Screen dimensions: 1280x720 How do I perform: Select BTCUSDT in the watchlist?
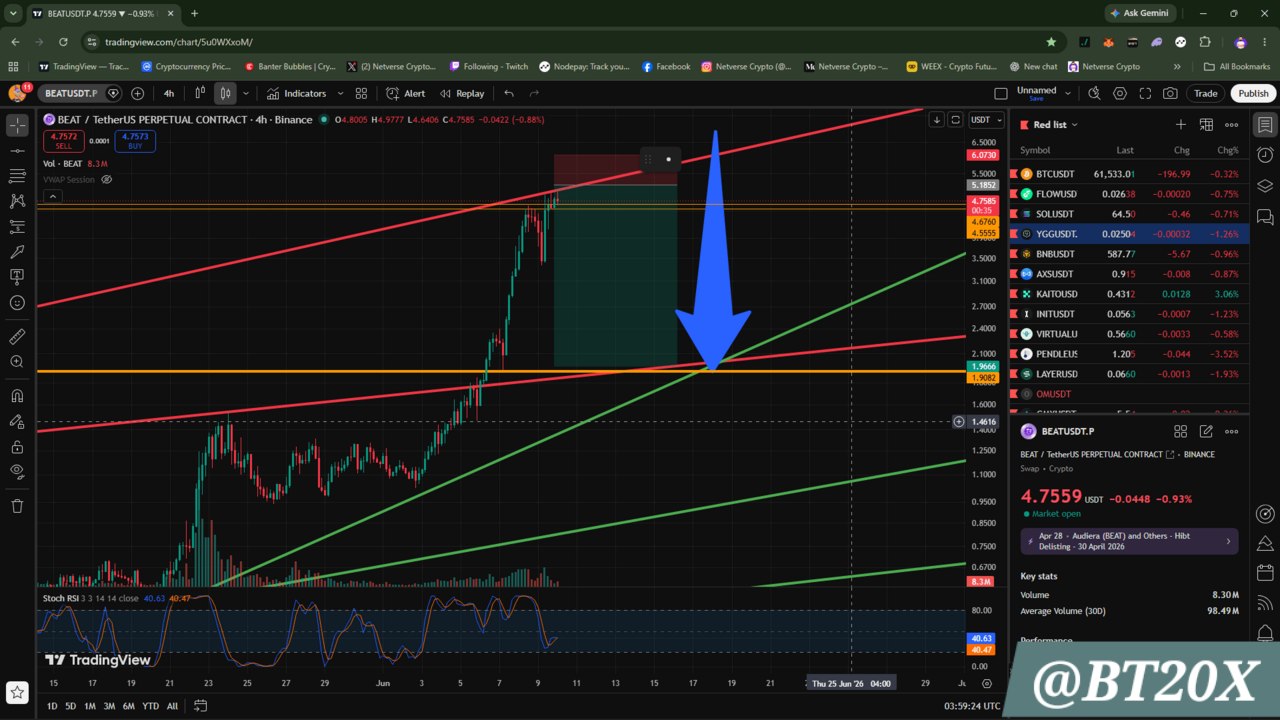click(x=1129, y=174)
